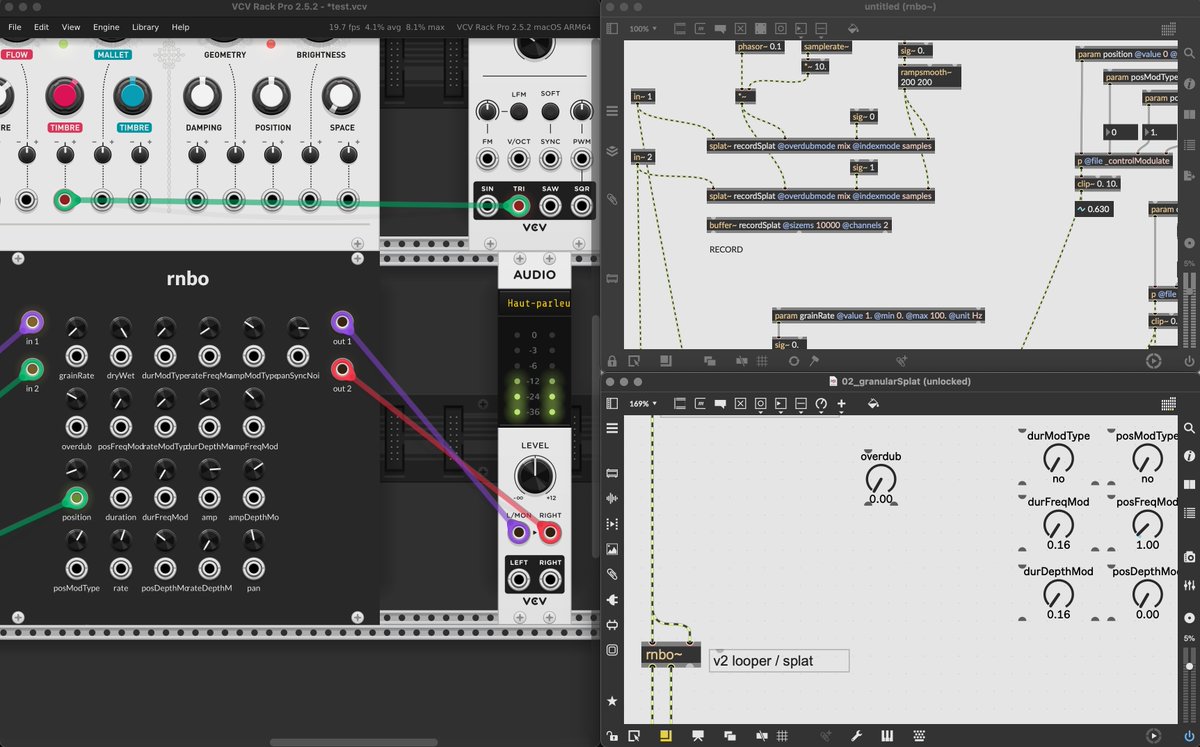The image size is (1200, 747).
Task: Add comment from 02_granularSplat toolbar
Action: 720,404
